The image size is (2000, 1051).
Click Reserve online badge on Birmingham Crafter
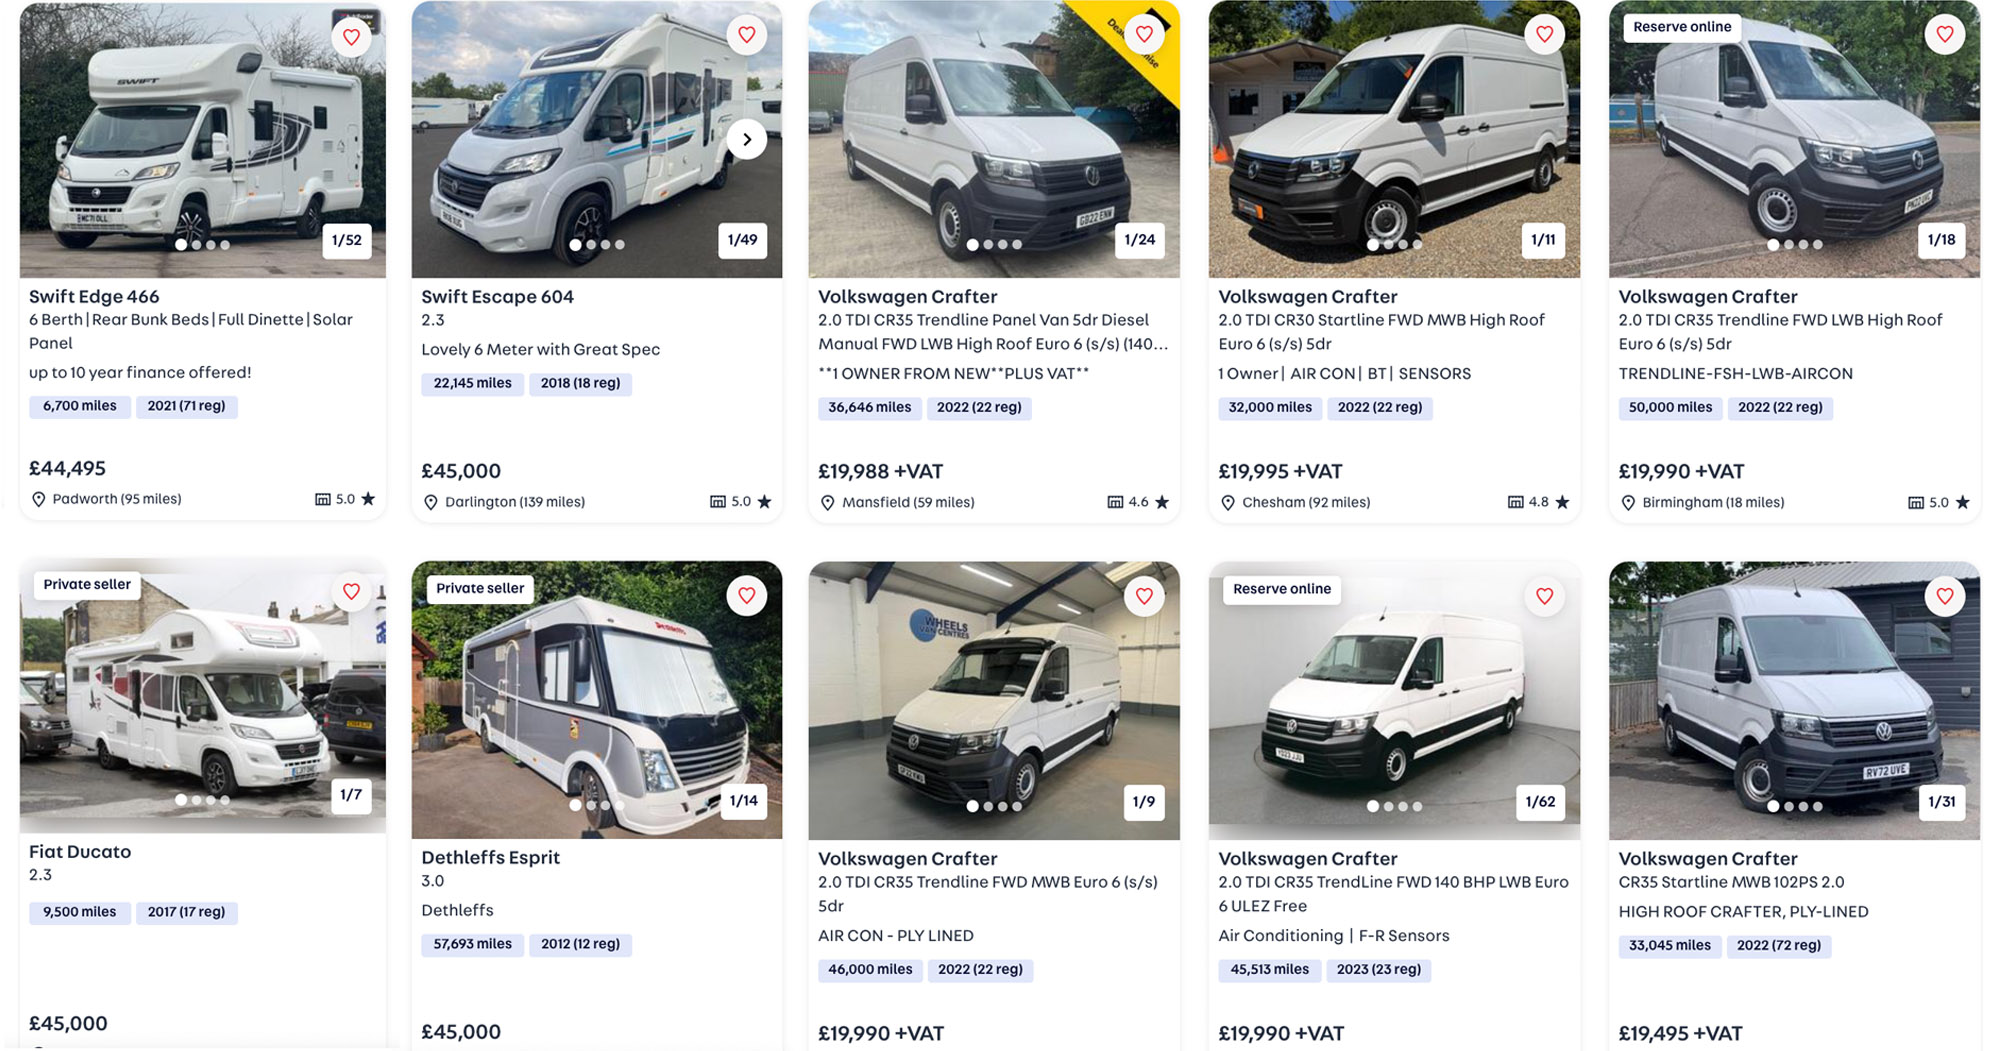[1682, 27]
